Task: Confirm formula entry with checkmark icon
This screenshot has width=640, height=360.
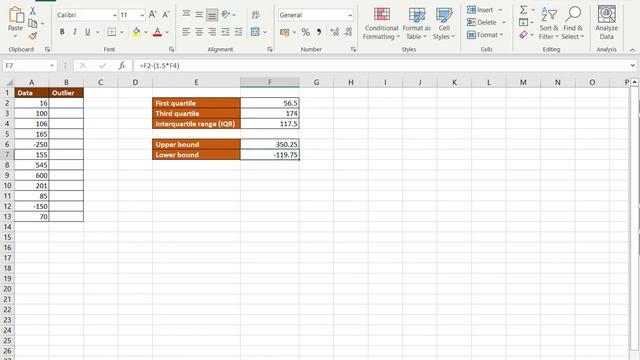Action: pyautogui.click(x=102, y=65)
